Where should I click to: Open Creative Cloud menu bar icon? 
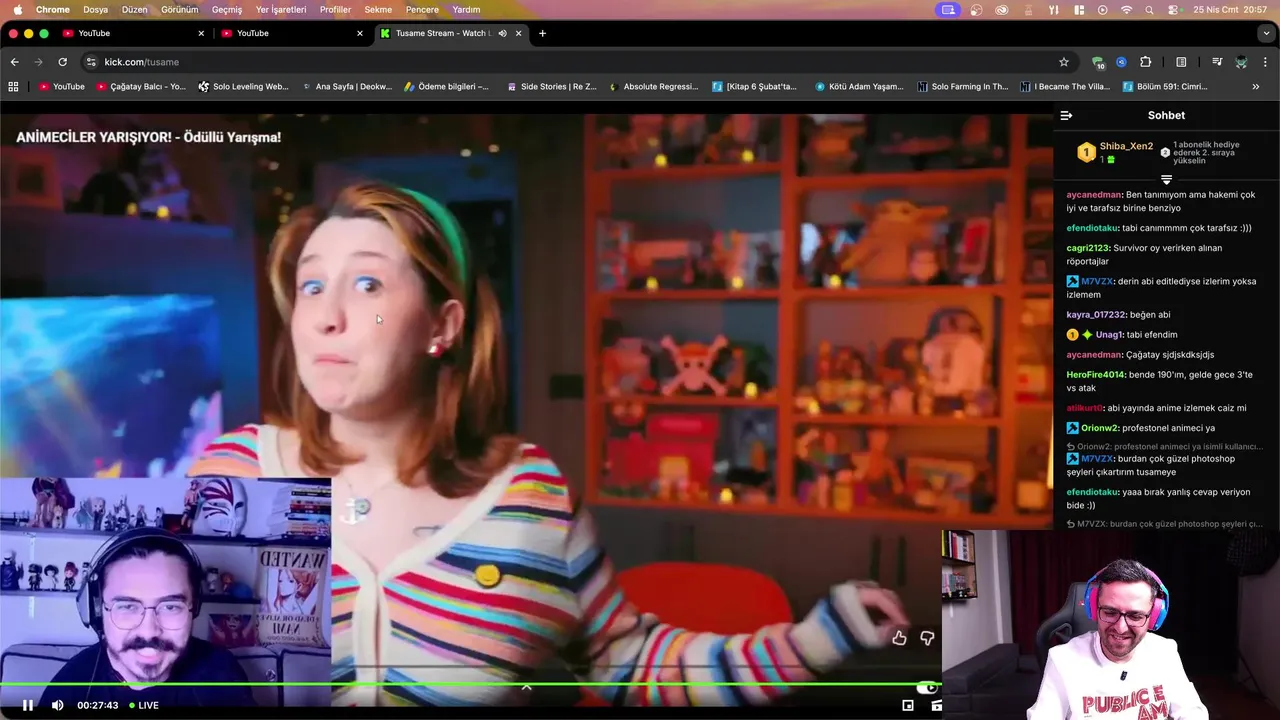coord(1002,10)
